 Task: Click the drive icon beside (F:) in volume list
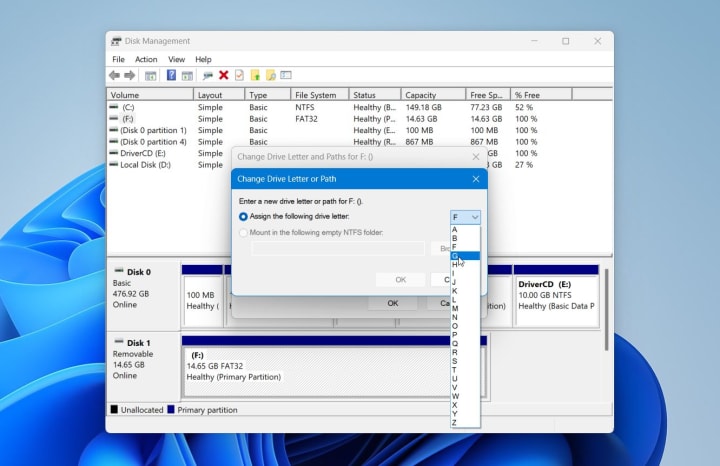pyautogui.click(x=113, y=118)
